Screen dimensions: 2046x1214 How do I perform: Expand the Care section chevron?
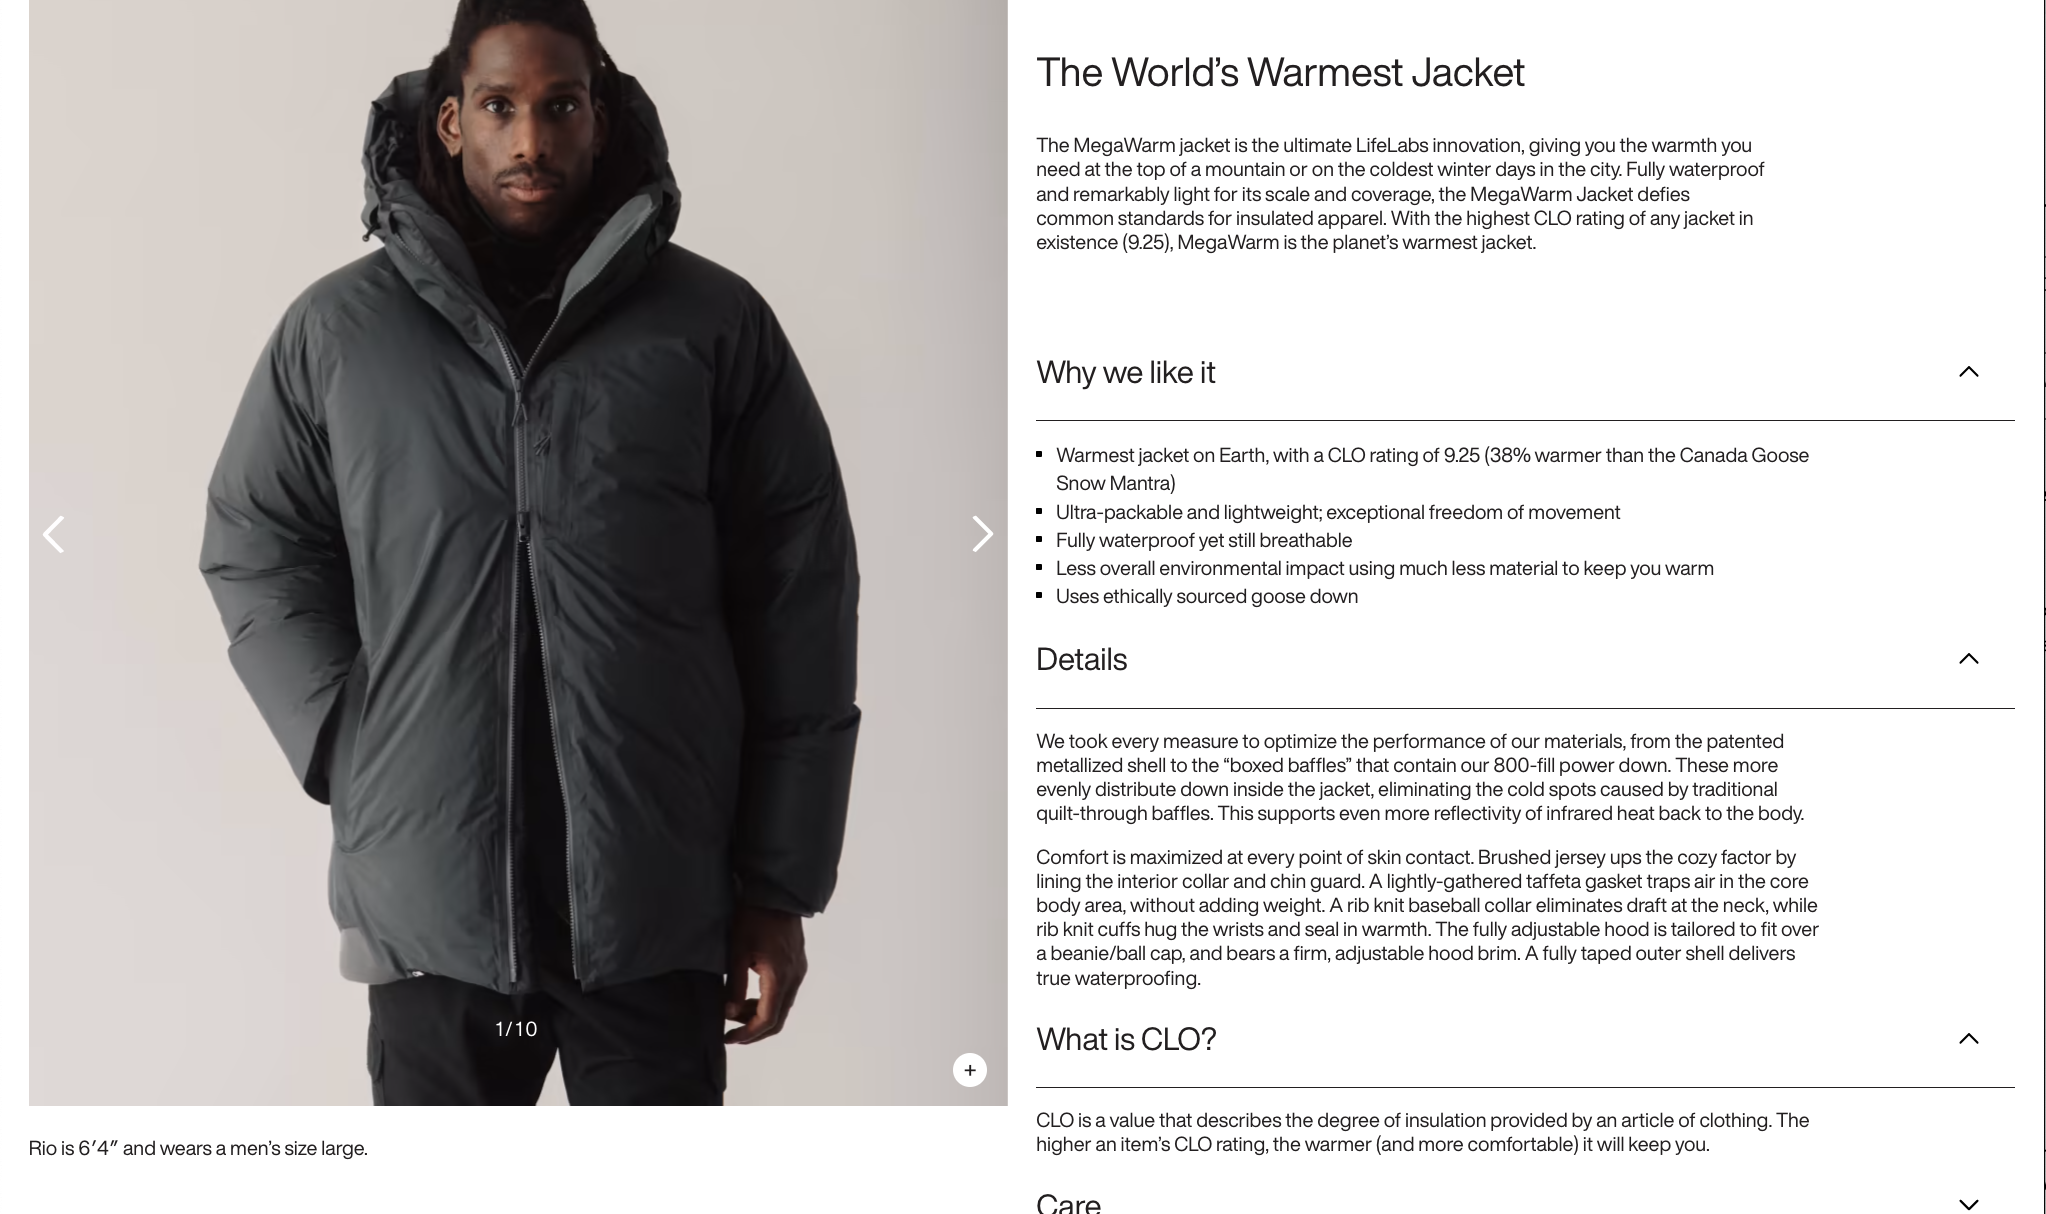[1968, 1204]
